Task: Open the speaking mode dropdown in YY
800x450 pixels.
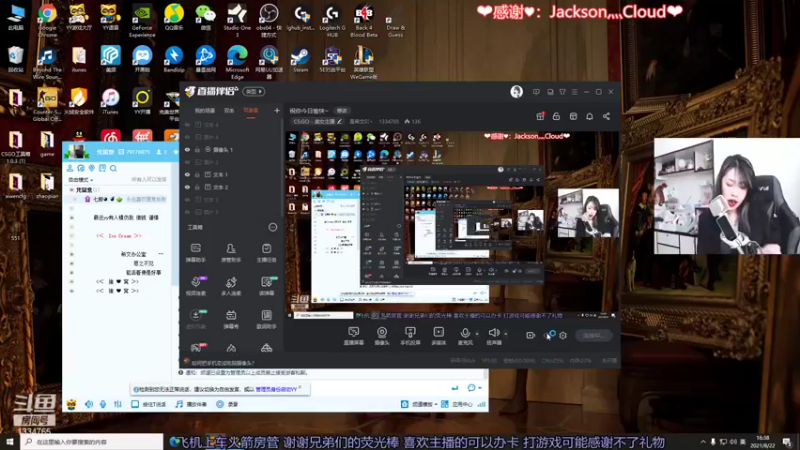Action: pos(81,180)
